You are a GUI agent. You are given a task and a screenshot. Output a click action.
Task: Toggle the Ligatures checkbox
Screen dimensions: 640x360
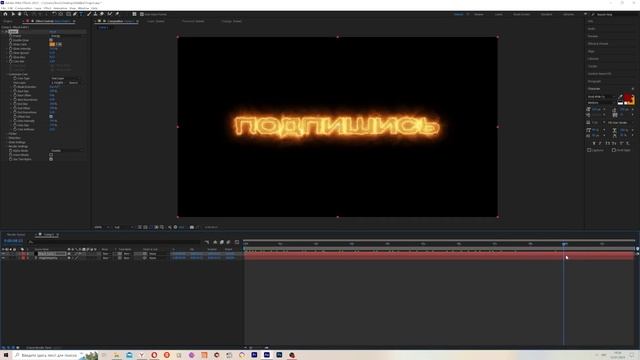point(589,150)
